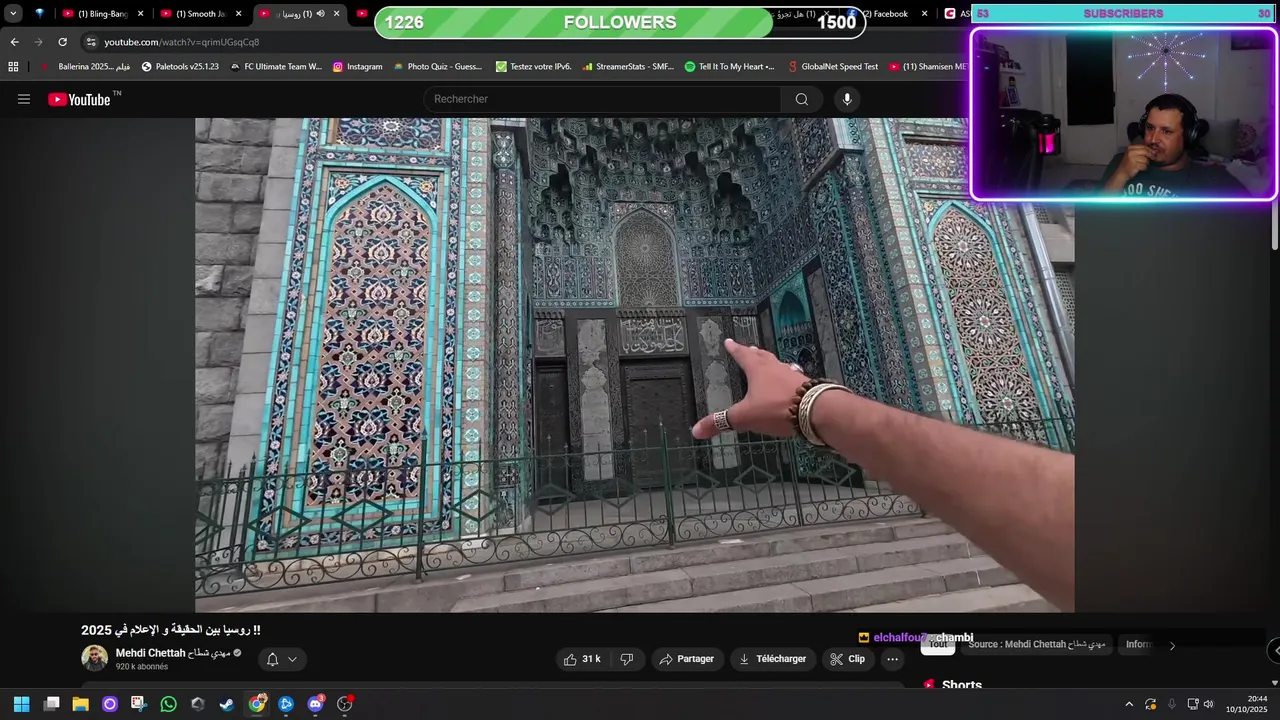1280x720 pixels.
Task: Open the GlobalNet Speed Test bookmark
Action: point(833,67)
